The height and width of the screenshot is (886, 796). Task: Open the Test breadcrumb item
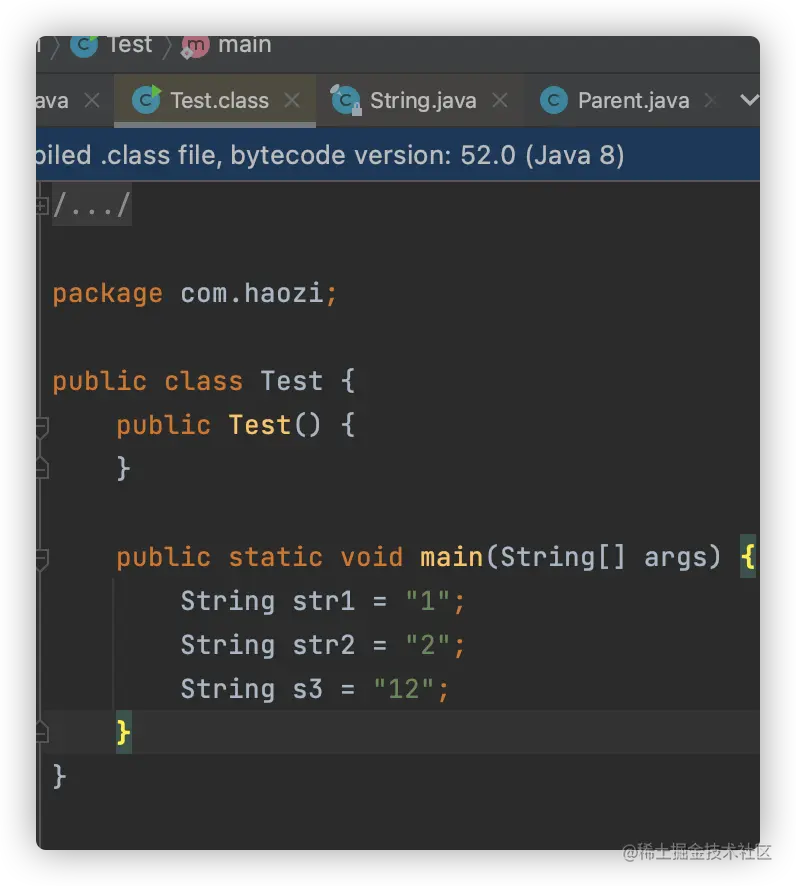pos(129,45)
